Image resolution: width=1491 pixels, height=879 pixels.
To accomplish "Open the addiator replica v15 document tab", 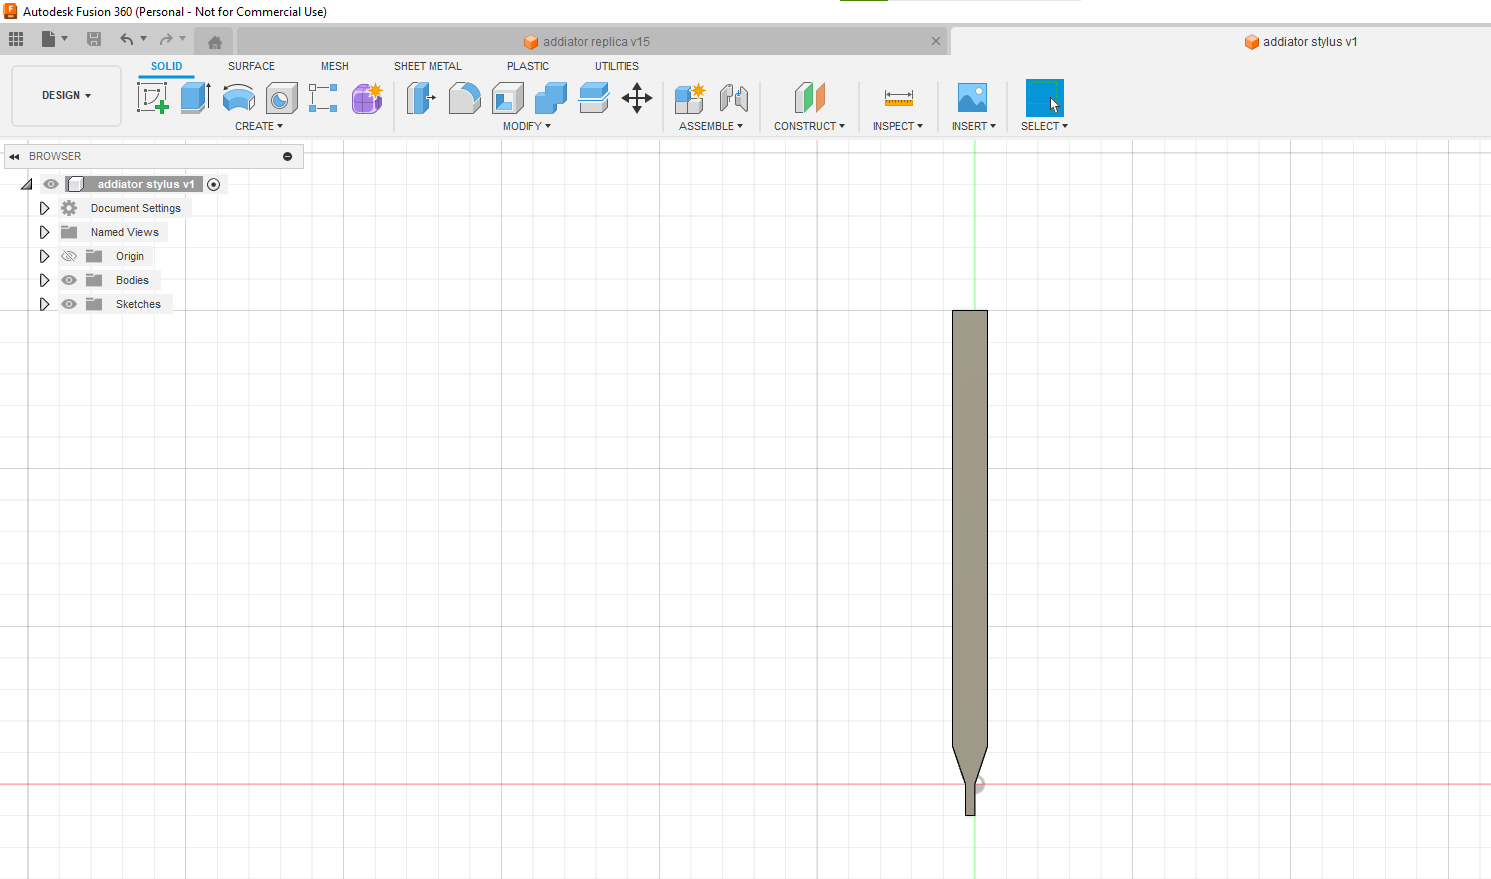I will [585, 41].
